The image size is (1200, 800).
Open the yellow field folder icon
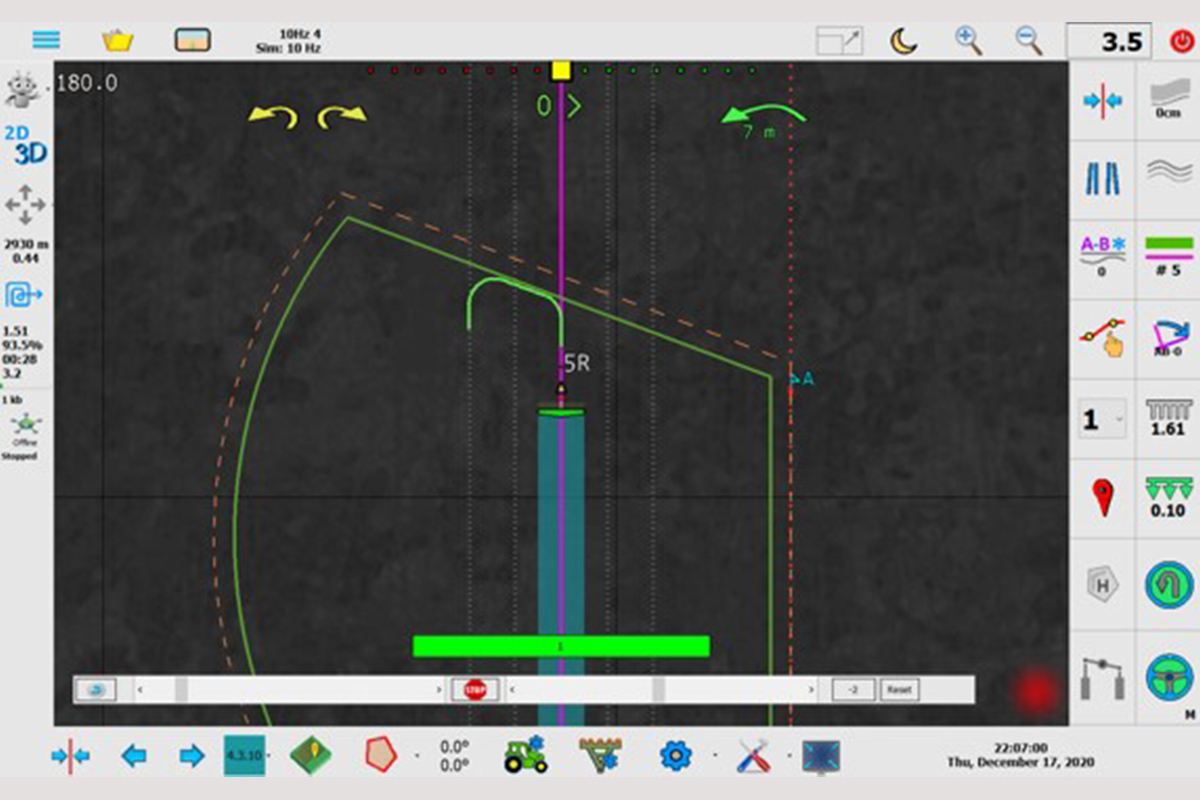[x=118, y=40]
